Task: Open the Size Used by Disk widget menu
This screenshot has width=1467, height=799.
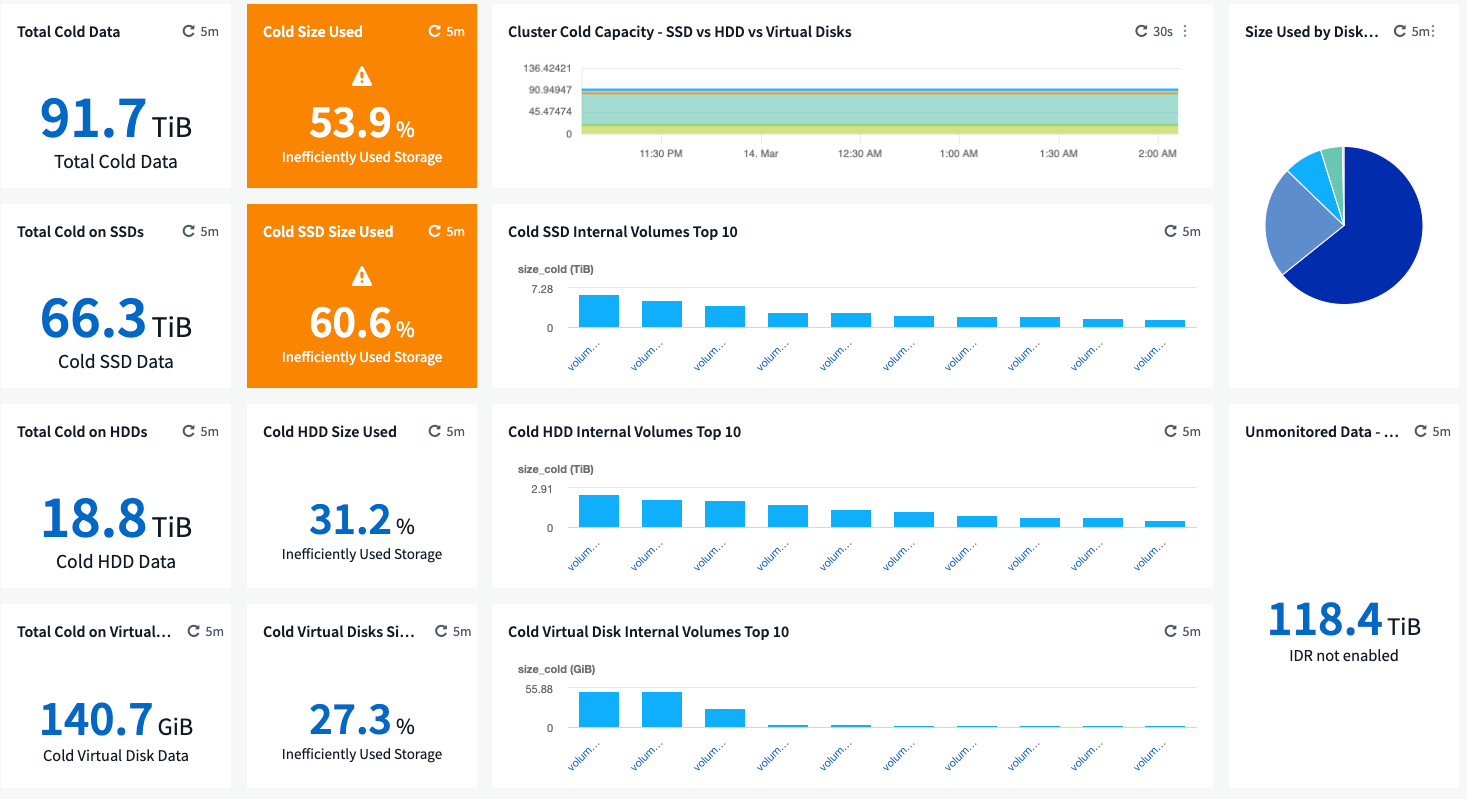Action: 1433,32
